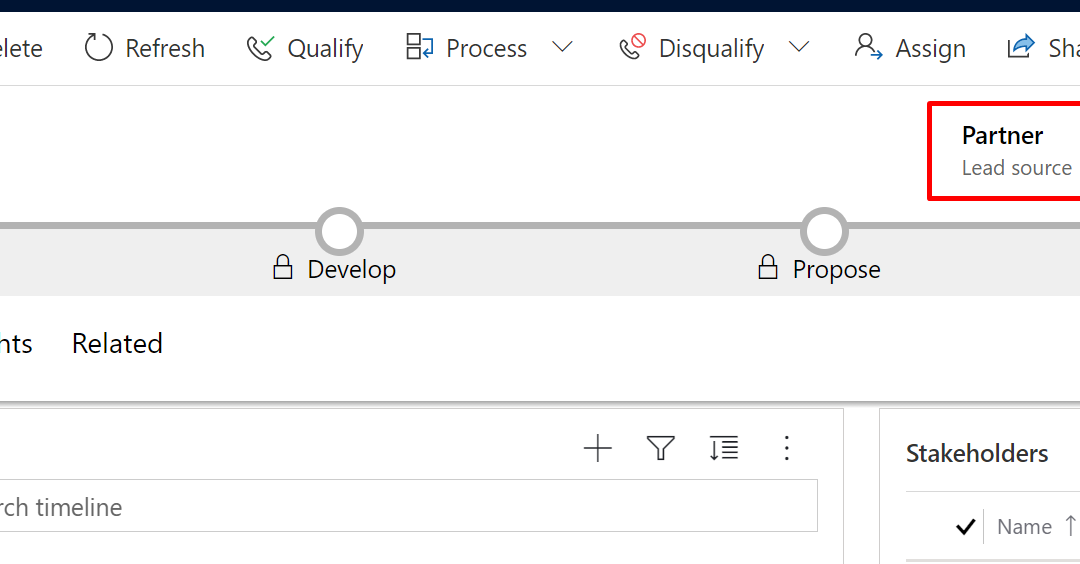Open the Related tab

click(117, 344)
